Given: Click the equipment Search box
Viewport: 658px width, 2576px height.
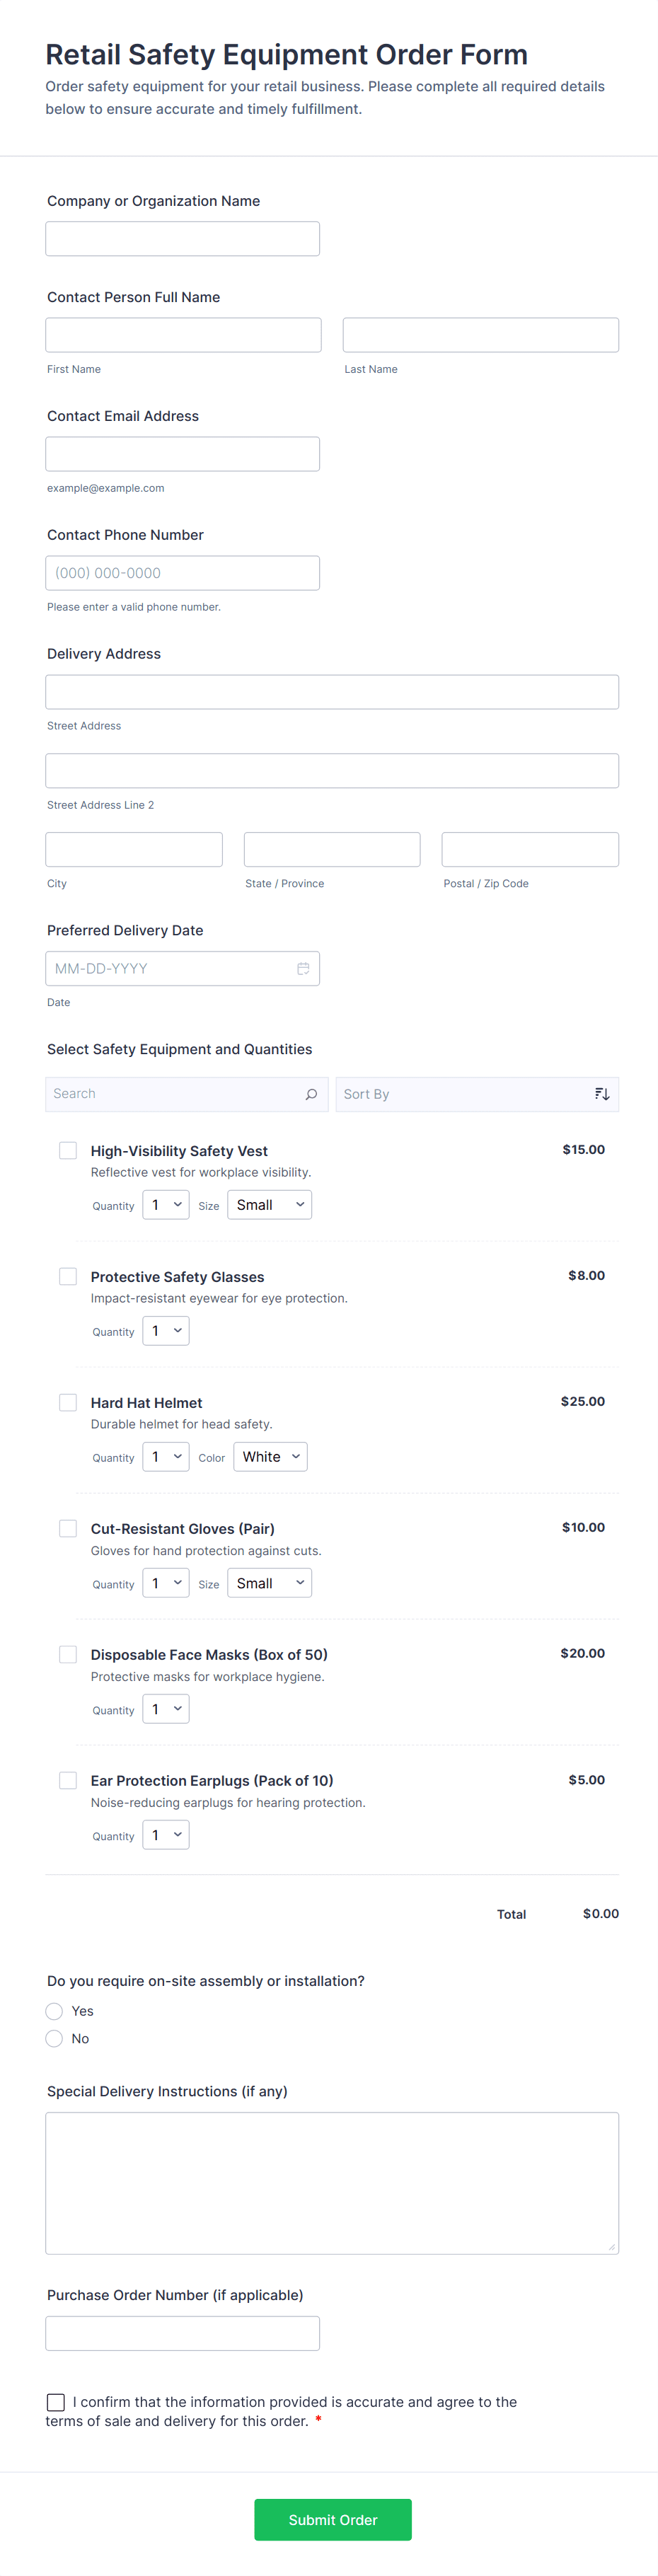Looking at the screenshot, I should [175, 1094].
